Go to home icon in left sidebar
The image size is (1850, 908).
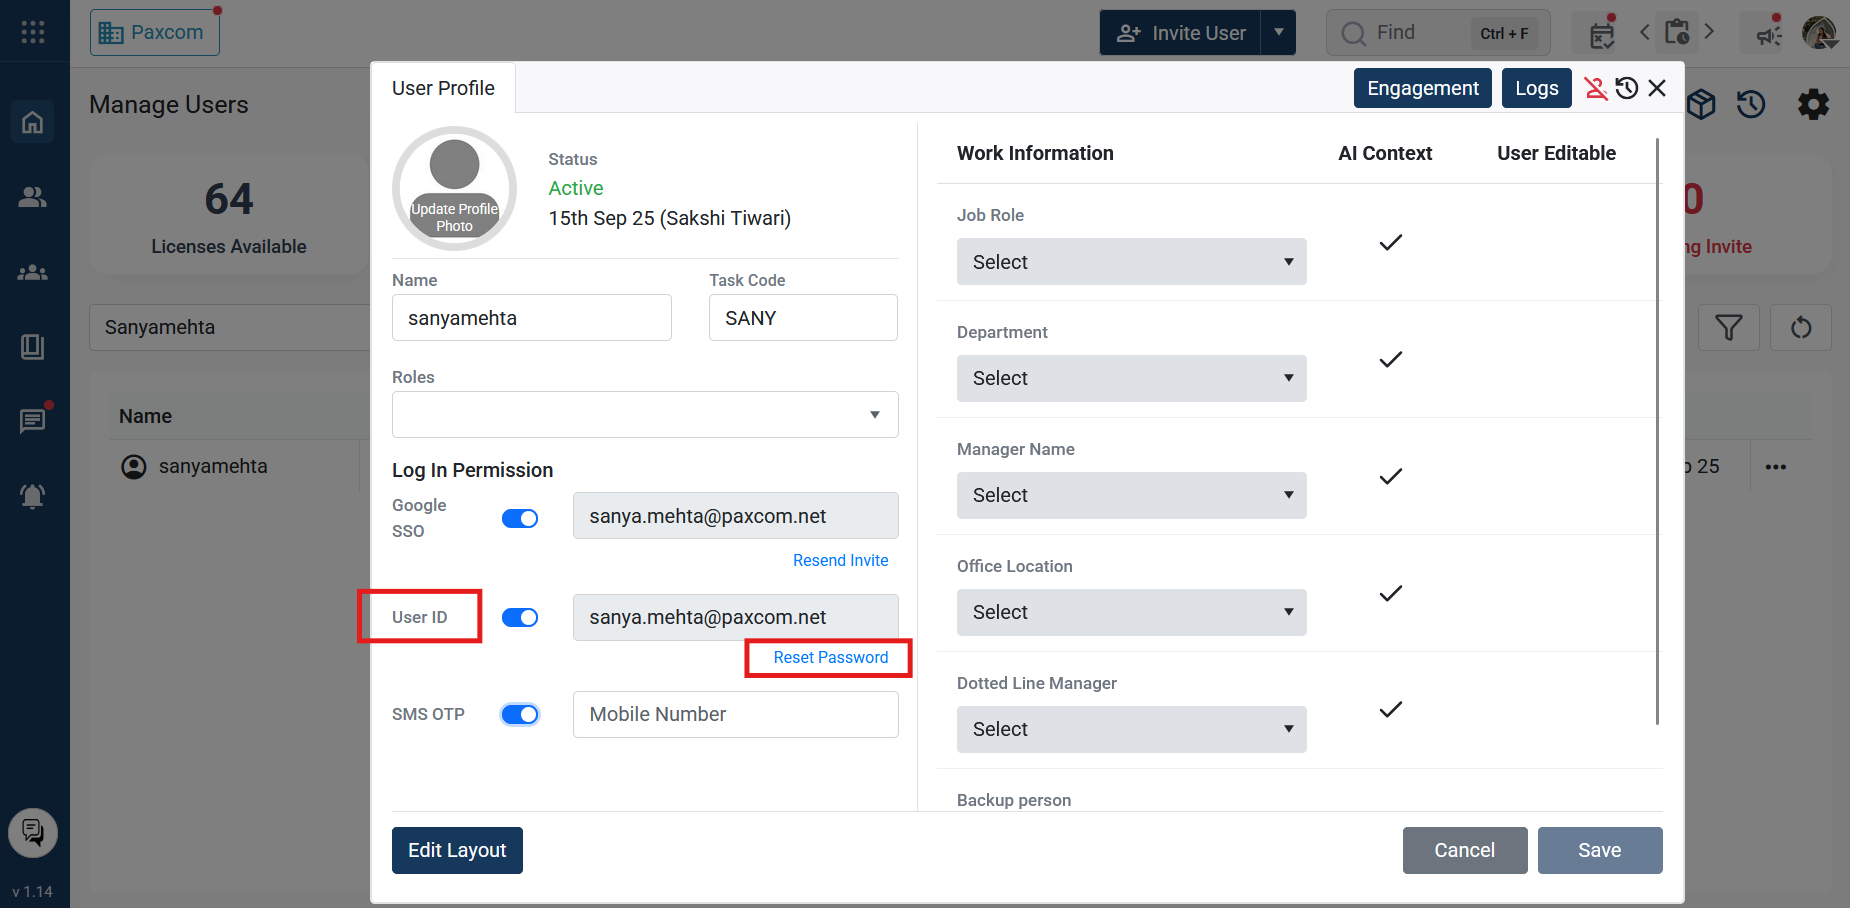(x=33, y=122)
